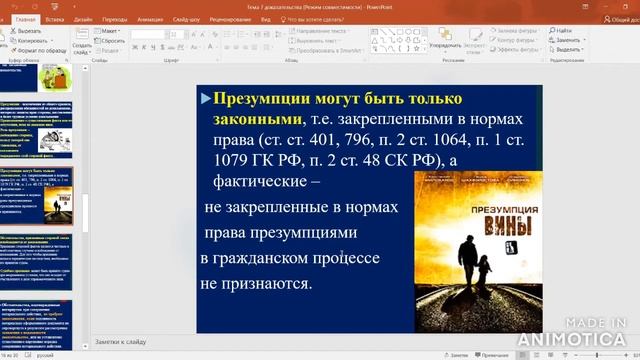The width and height of the screenshot is (640, 360).
Task: Select the triangle shape in shapes gallery
Action: pos(375,40)
